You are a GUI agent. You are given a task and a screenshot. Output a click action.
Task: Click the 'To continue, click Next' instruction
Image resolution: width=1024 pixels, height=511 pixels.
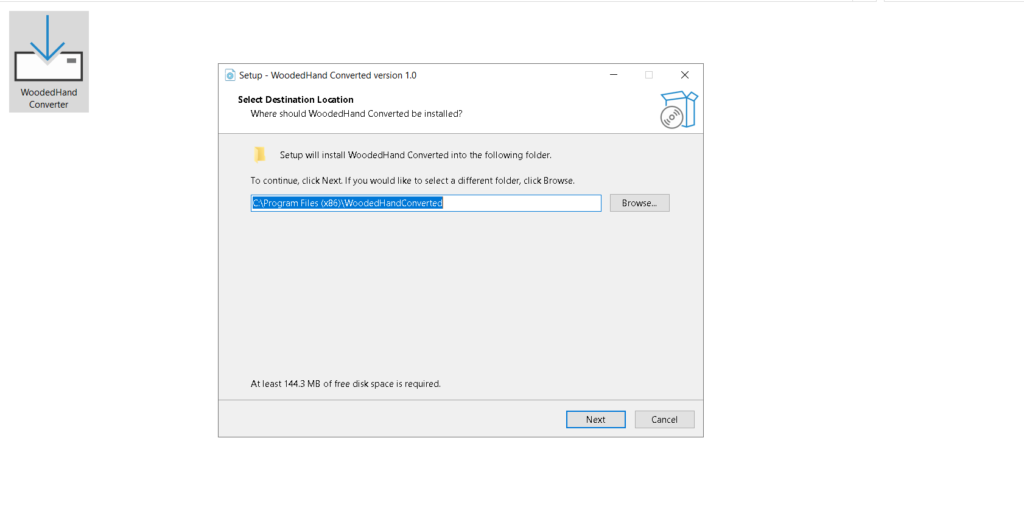411,180
